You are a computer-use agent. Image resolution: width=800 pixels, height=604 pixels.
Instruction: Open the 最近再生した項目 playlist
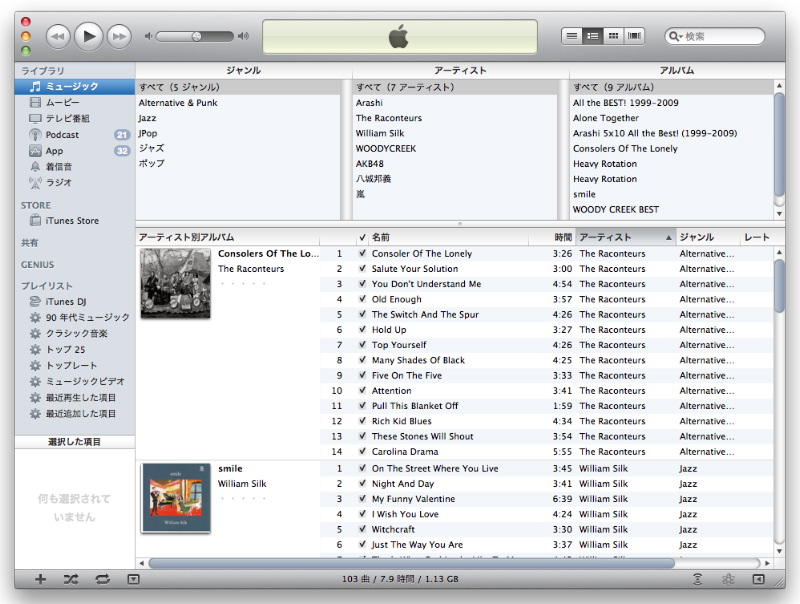(x=74, y=397)
